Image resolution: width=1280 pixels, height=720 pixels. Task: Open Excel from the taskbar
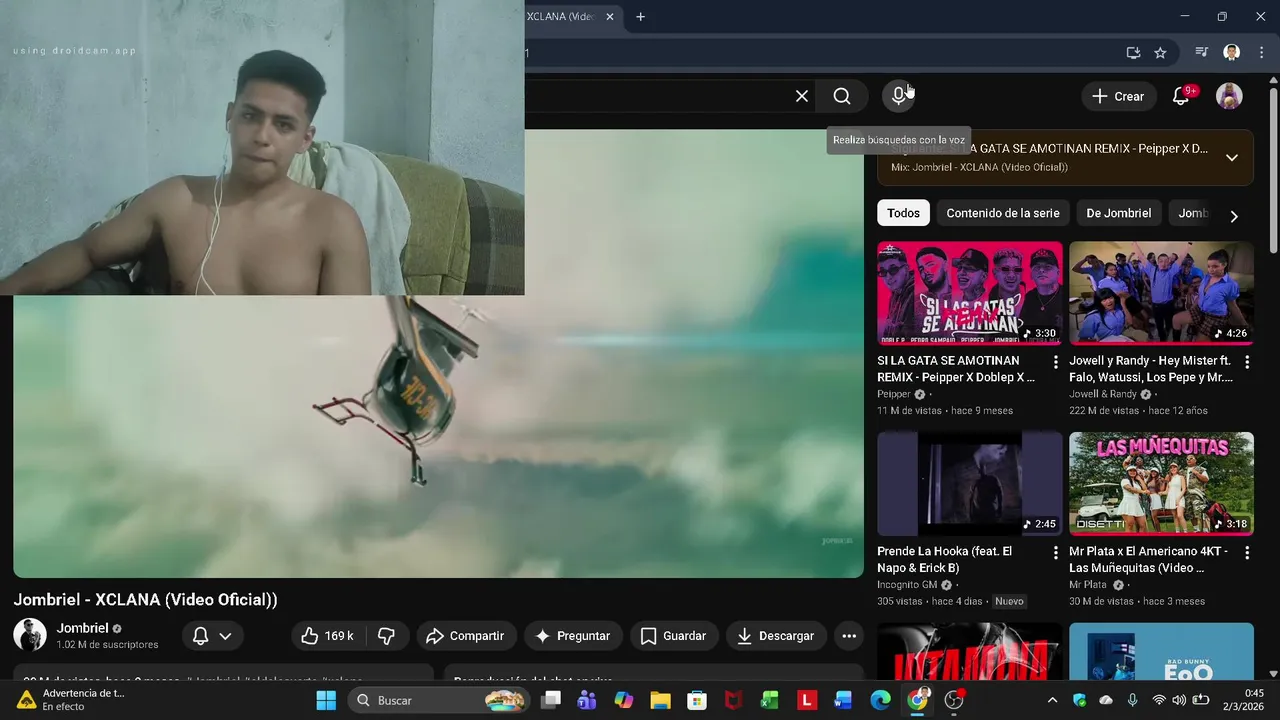tap(770, 700)
